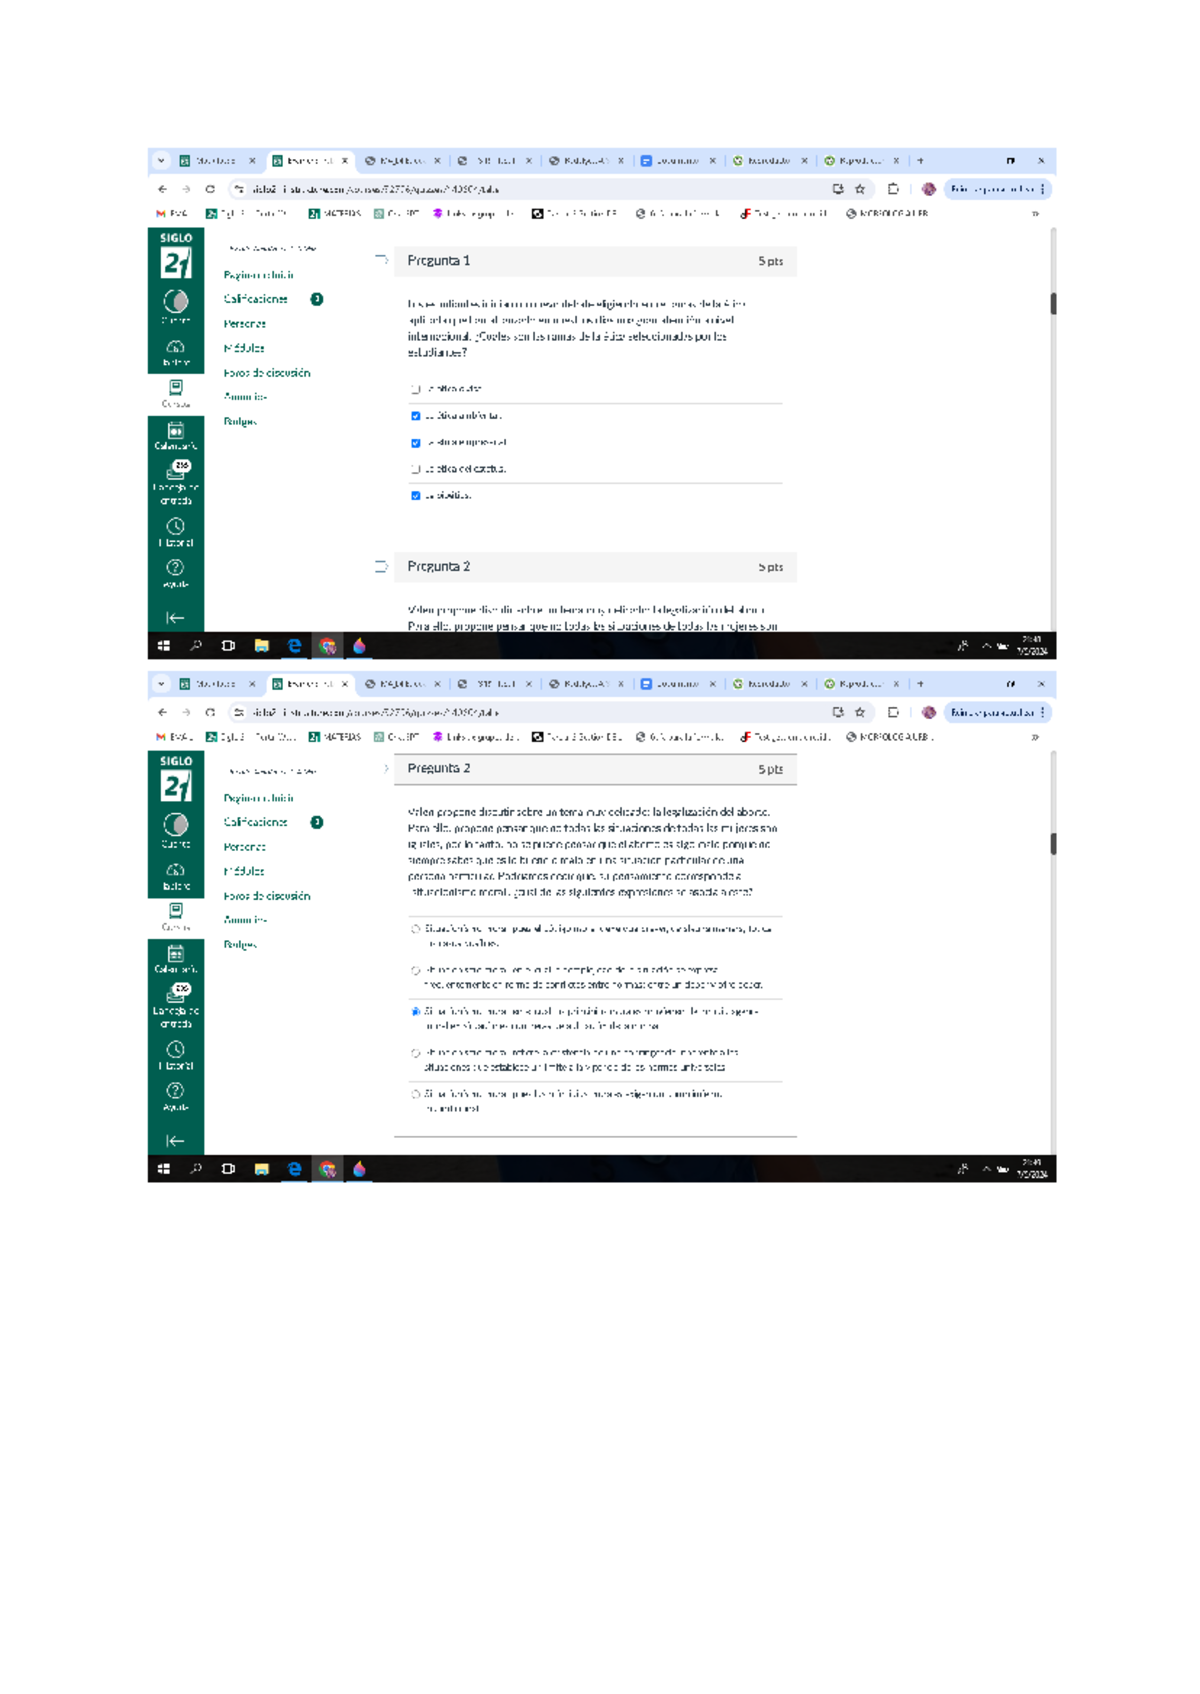Uncheck the last 'bioética' option in Pregunta 1
This screenshot has height=1694, width=1200.
click(x=416, y=496)
